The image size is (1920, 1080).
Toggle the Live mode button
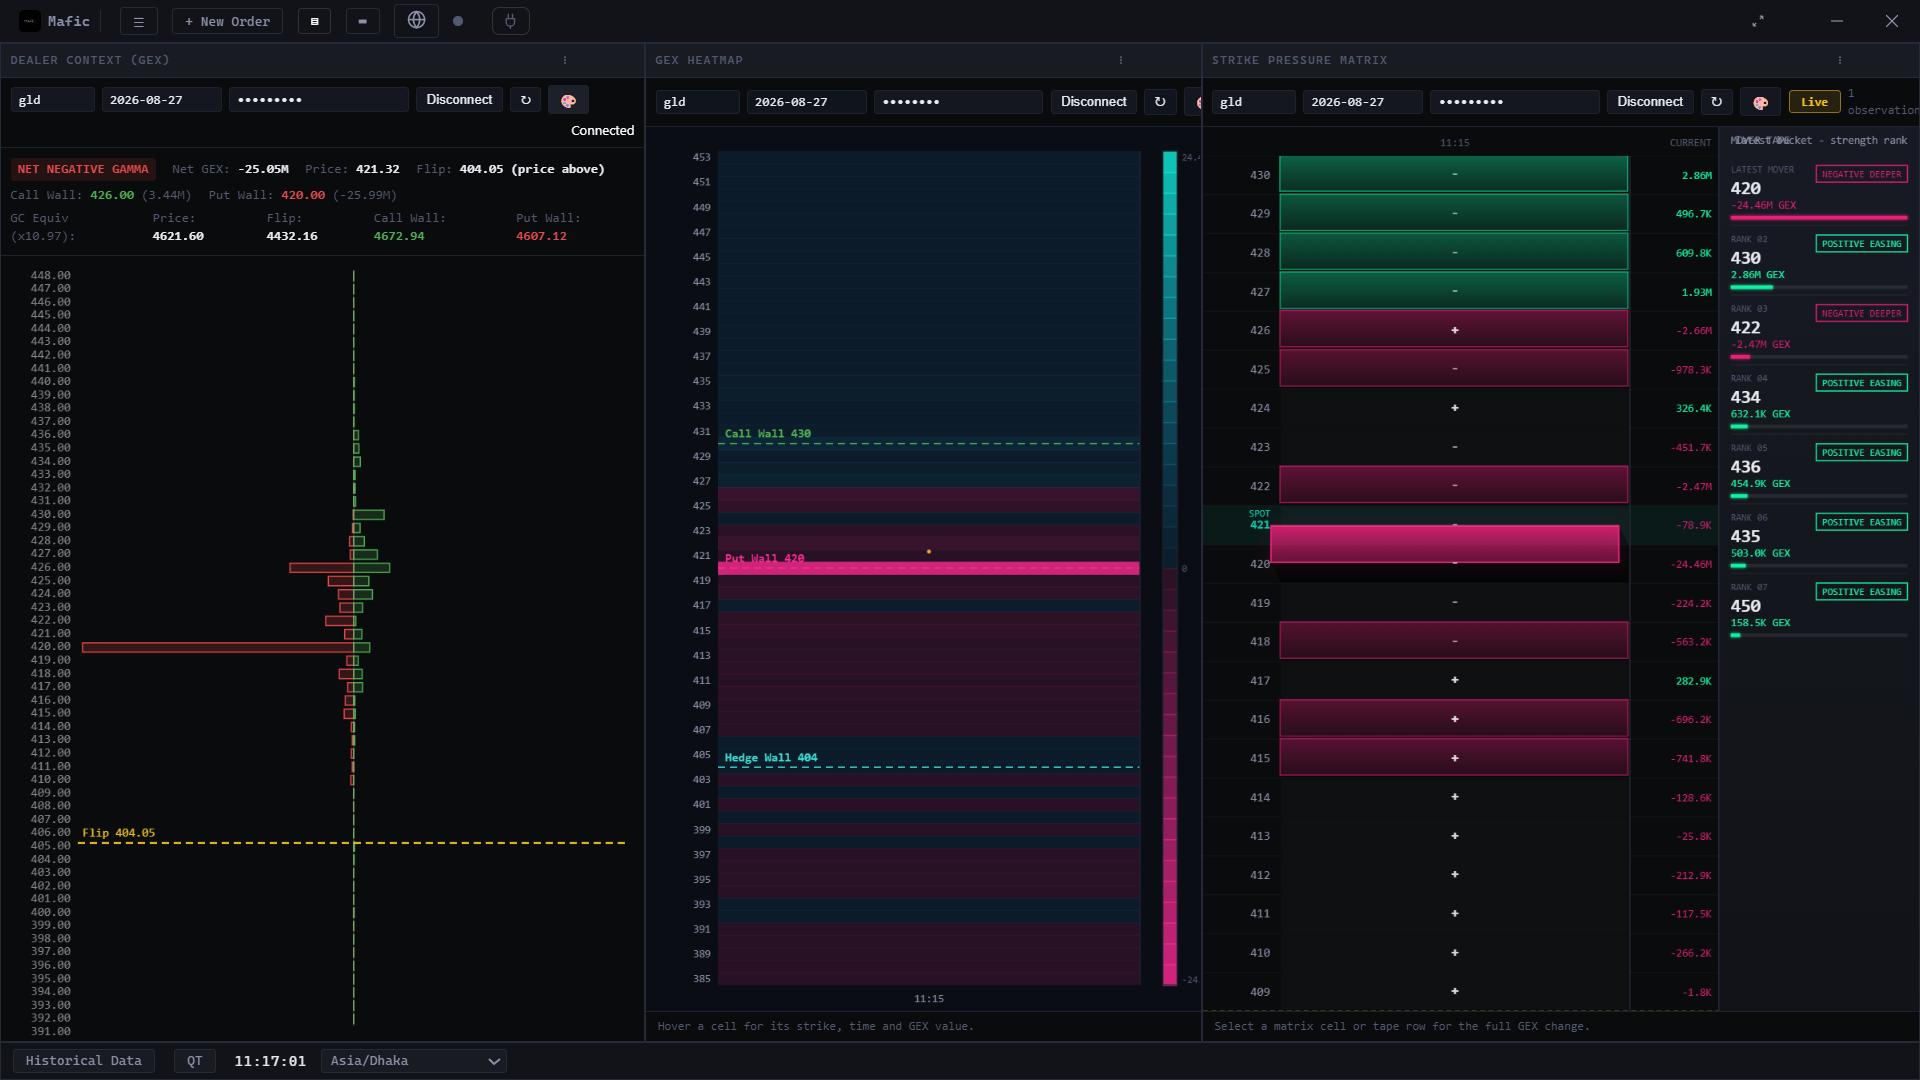(x=1814, y=102)
